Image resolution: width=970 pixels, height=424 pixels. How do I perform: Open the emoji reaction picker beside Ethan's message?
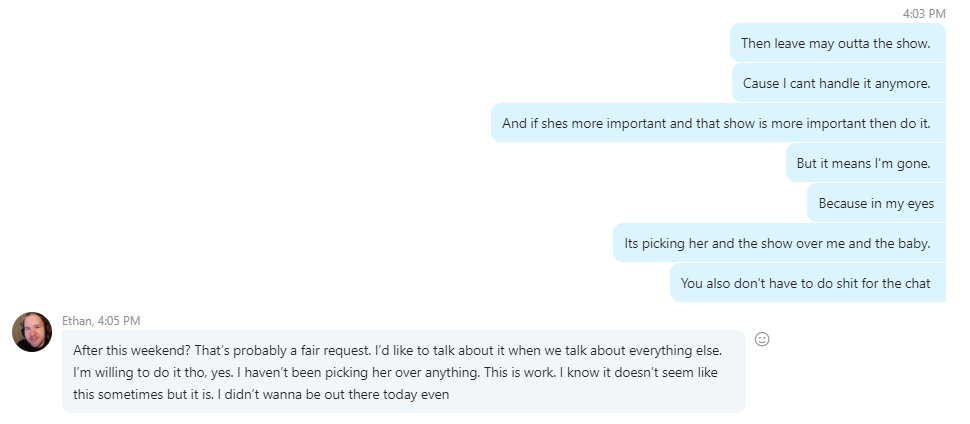click(x=762, y=339)
